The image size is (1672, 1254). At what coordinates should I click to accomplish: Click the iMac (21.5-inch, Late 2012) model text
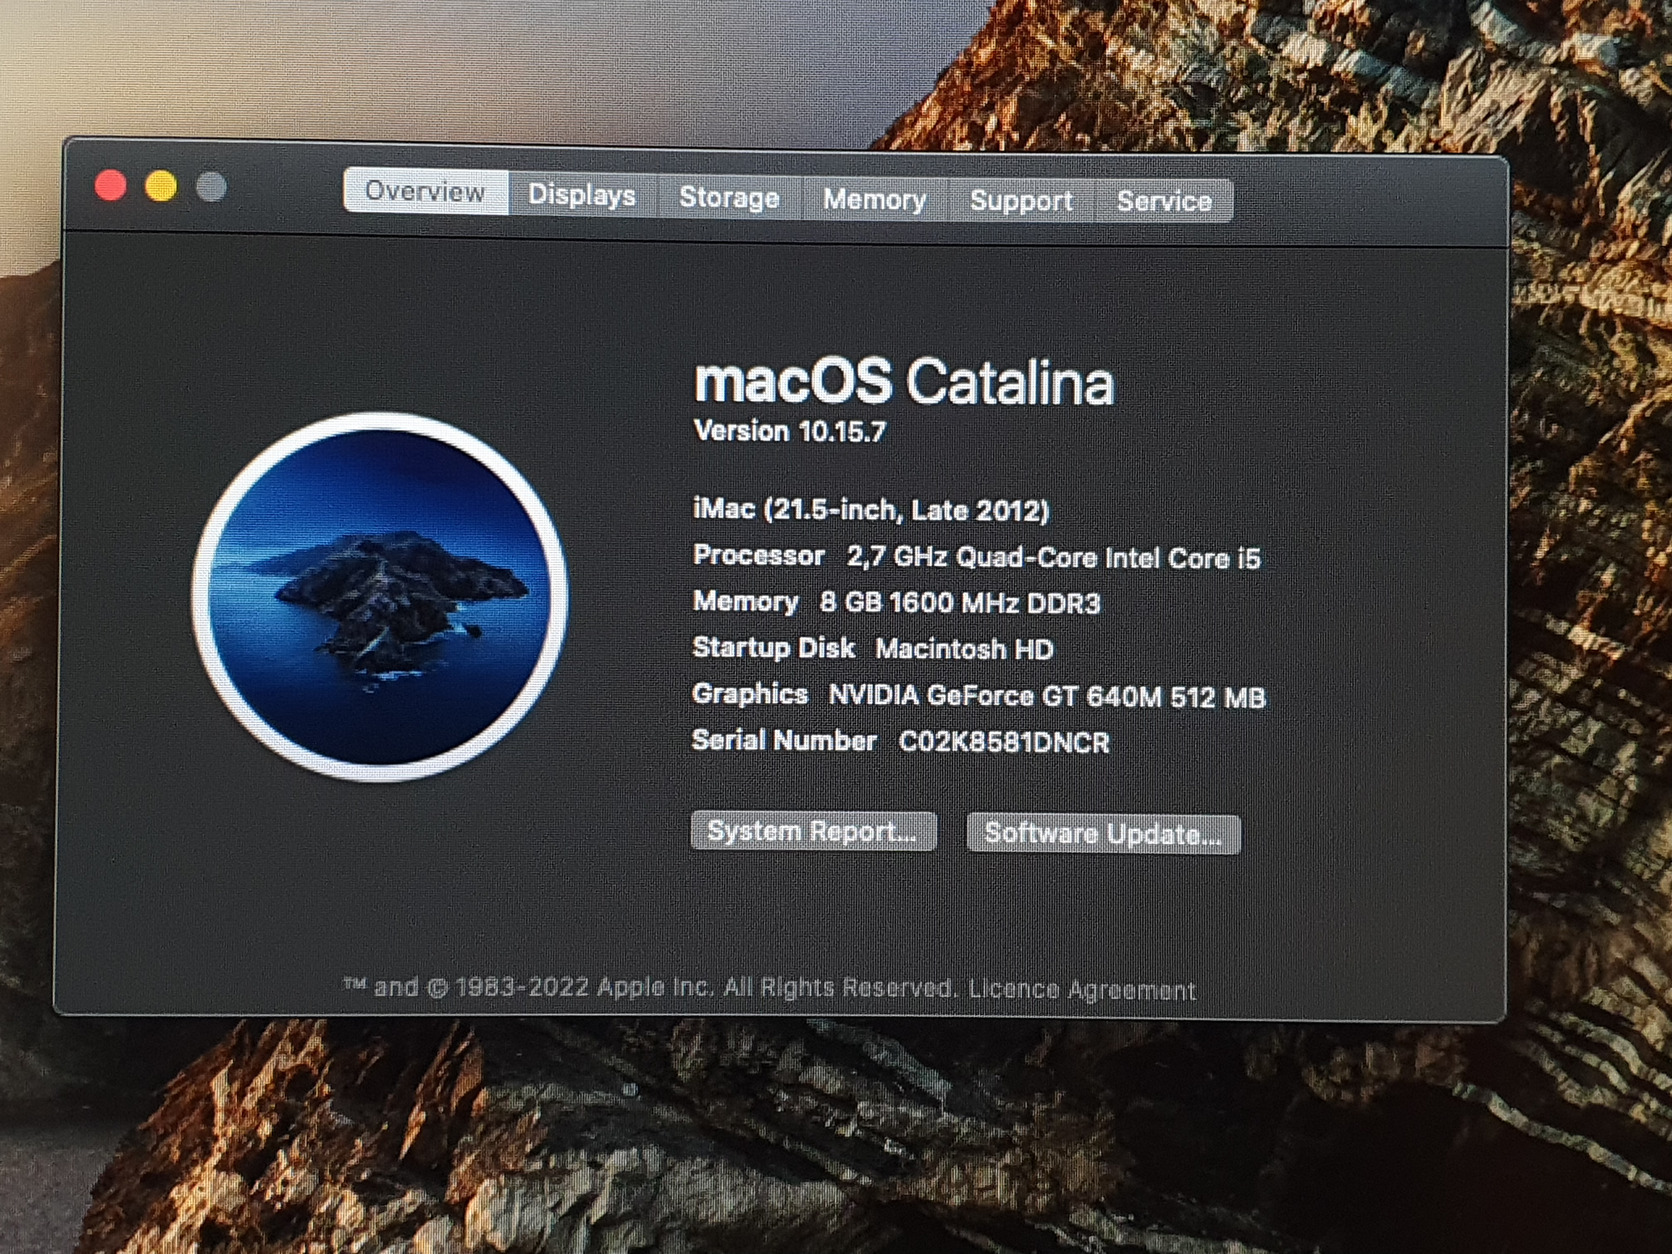(x=871, y=510)
